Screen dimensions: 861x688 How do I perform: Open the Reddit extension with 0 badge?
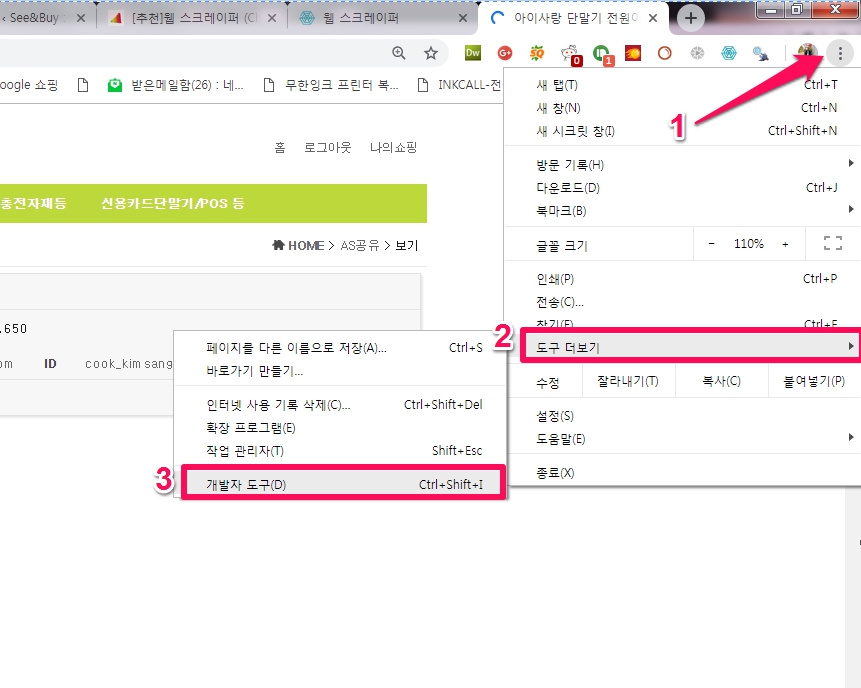point(569,54)
